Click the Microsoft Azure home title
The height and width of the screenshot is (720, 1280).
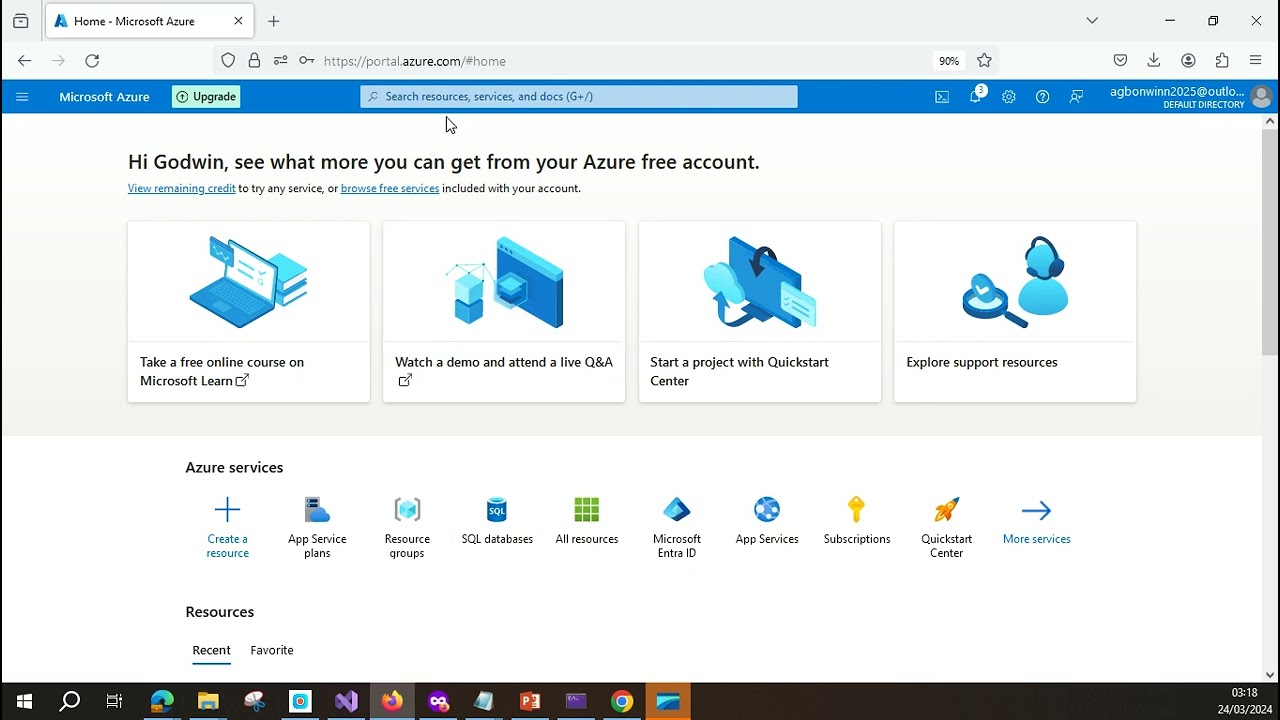click(x=104, y=97)
